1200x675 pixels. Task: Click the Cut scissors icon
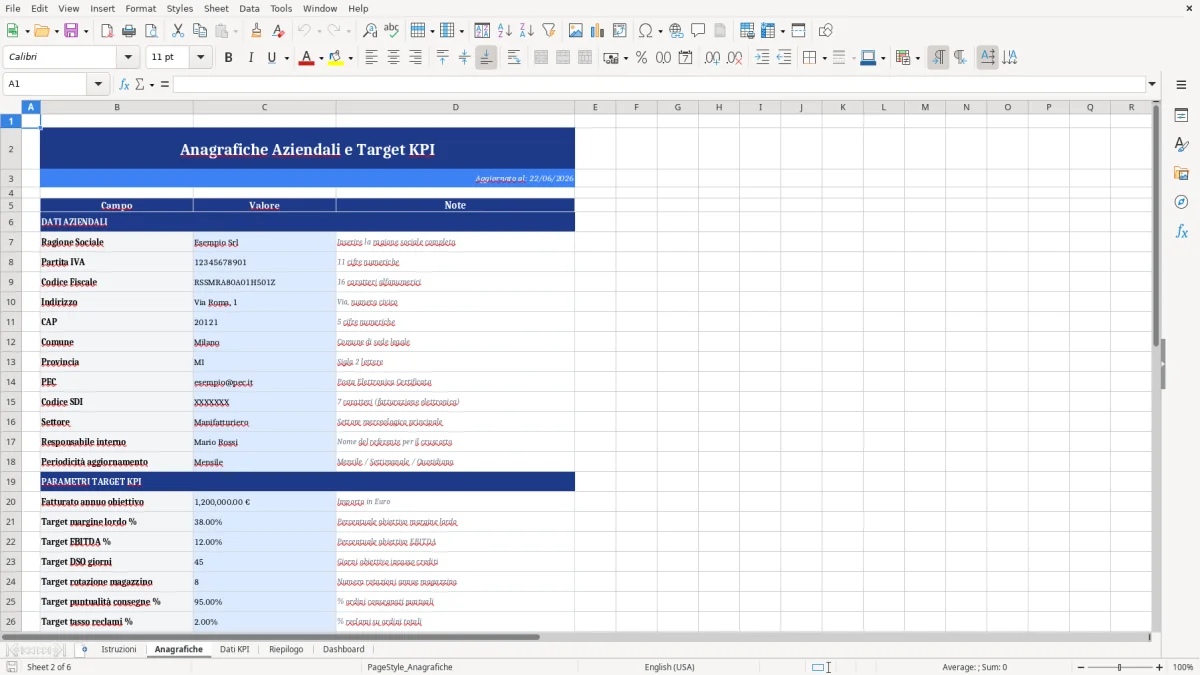point(178,31)
